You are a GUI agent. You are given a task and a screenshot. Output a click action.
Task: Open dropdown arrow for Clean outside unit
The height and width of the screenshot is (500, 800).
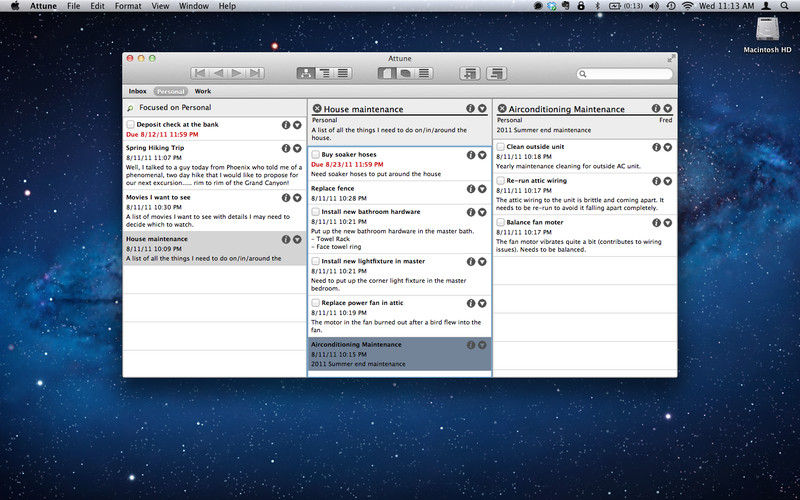(667, 147)
